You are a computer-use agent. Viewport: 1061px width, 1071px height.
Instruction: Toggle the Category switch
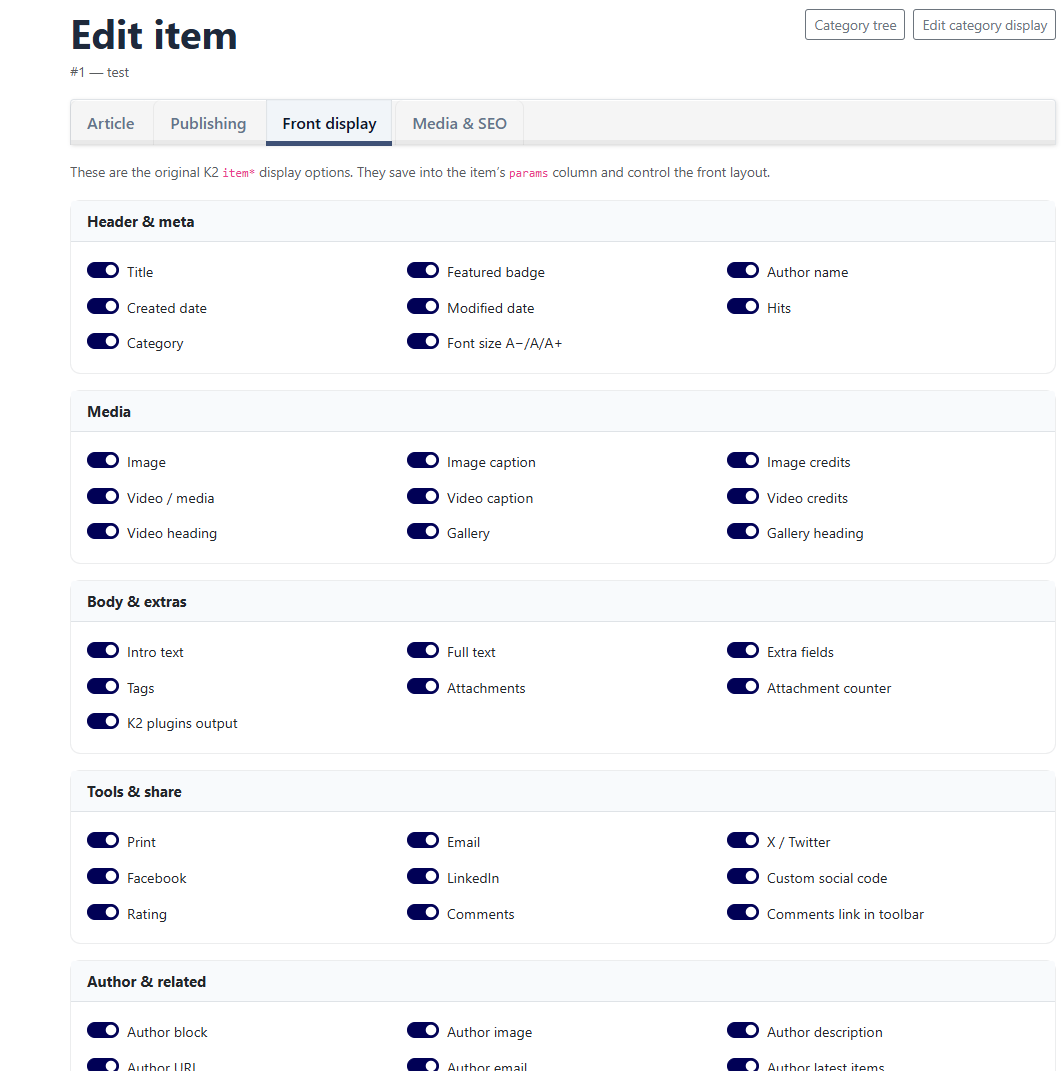click(x=103, y=341)
